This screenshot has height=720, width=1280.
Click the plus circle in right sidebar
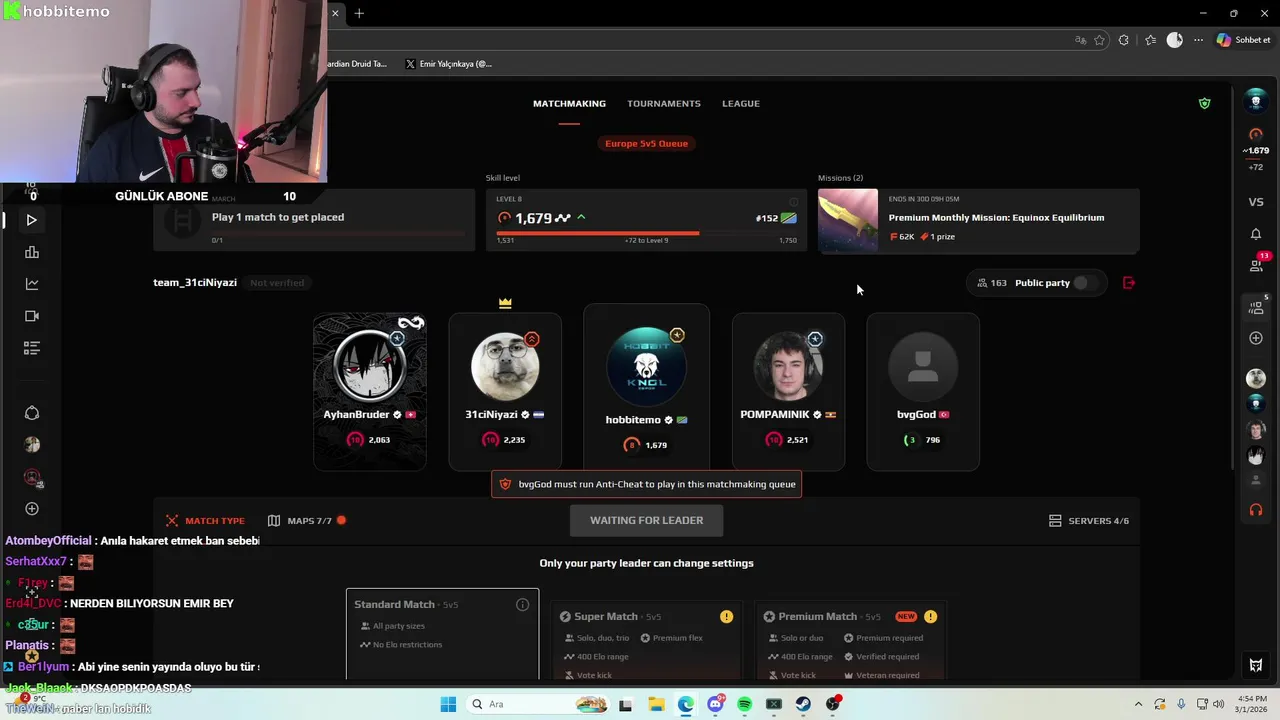click(x=1256, y=338)
